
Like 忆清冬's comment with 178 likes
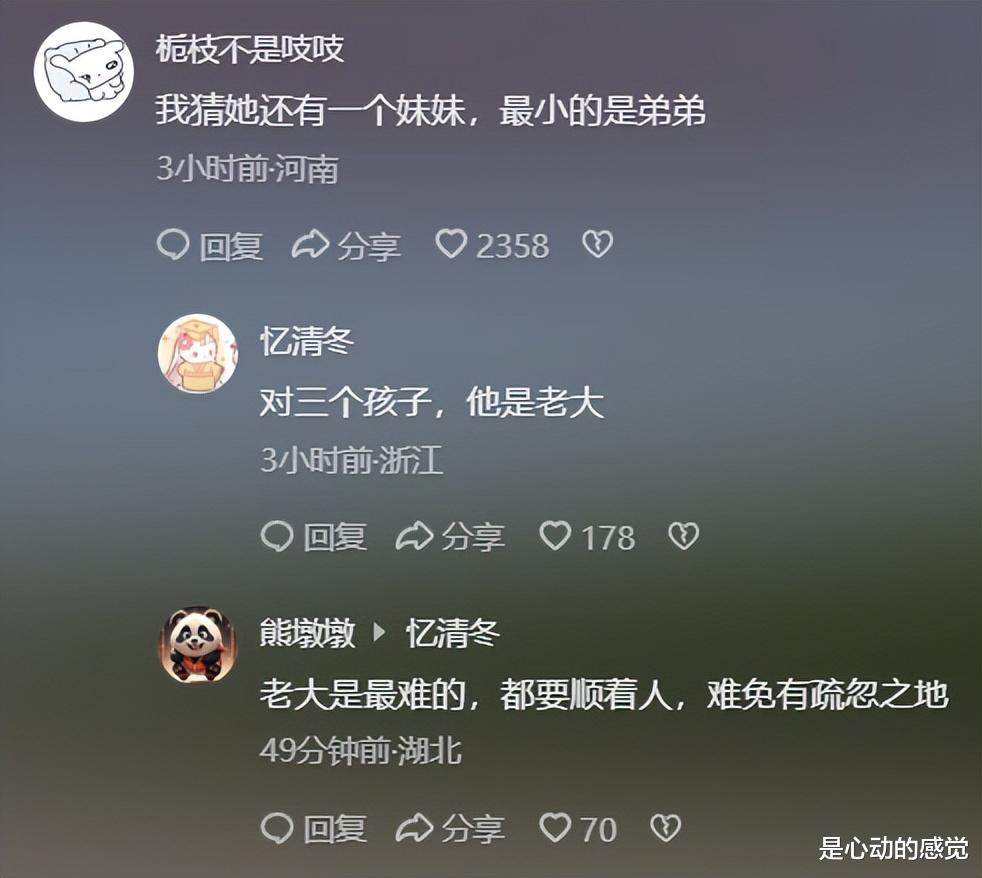point(556,536)
